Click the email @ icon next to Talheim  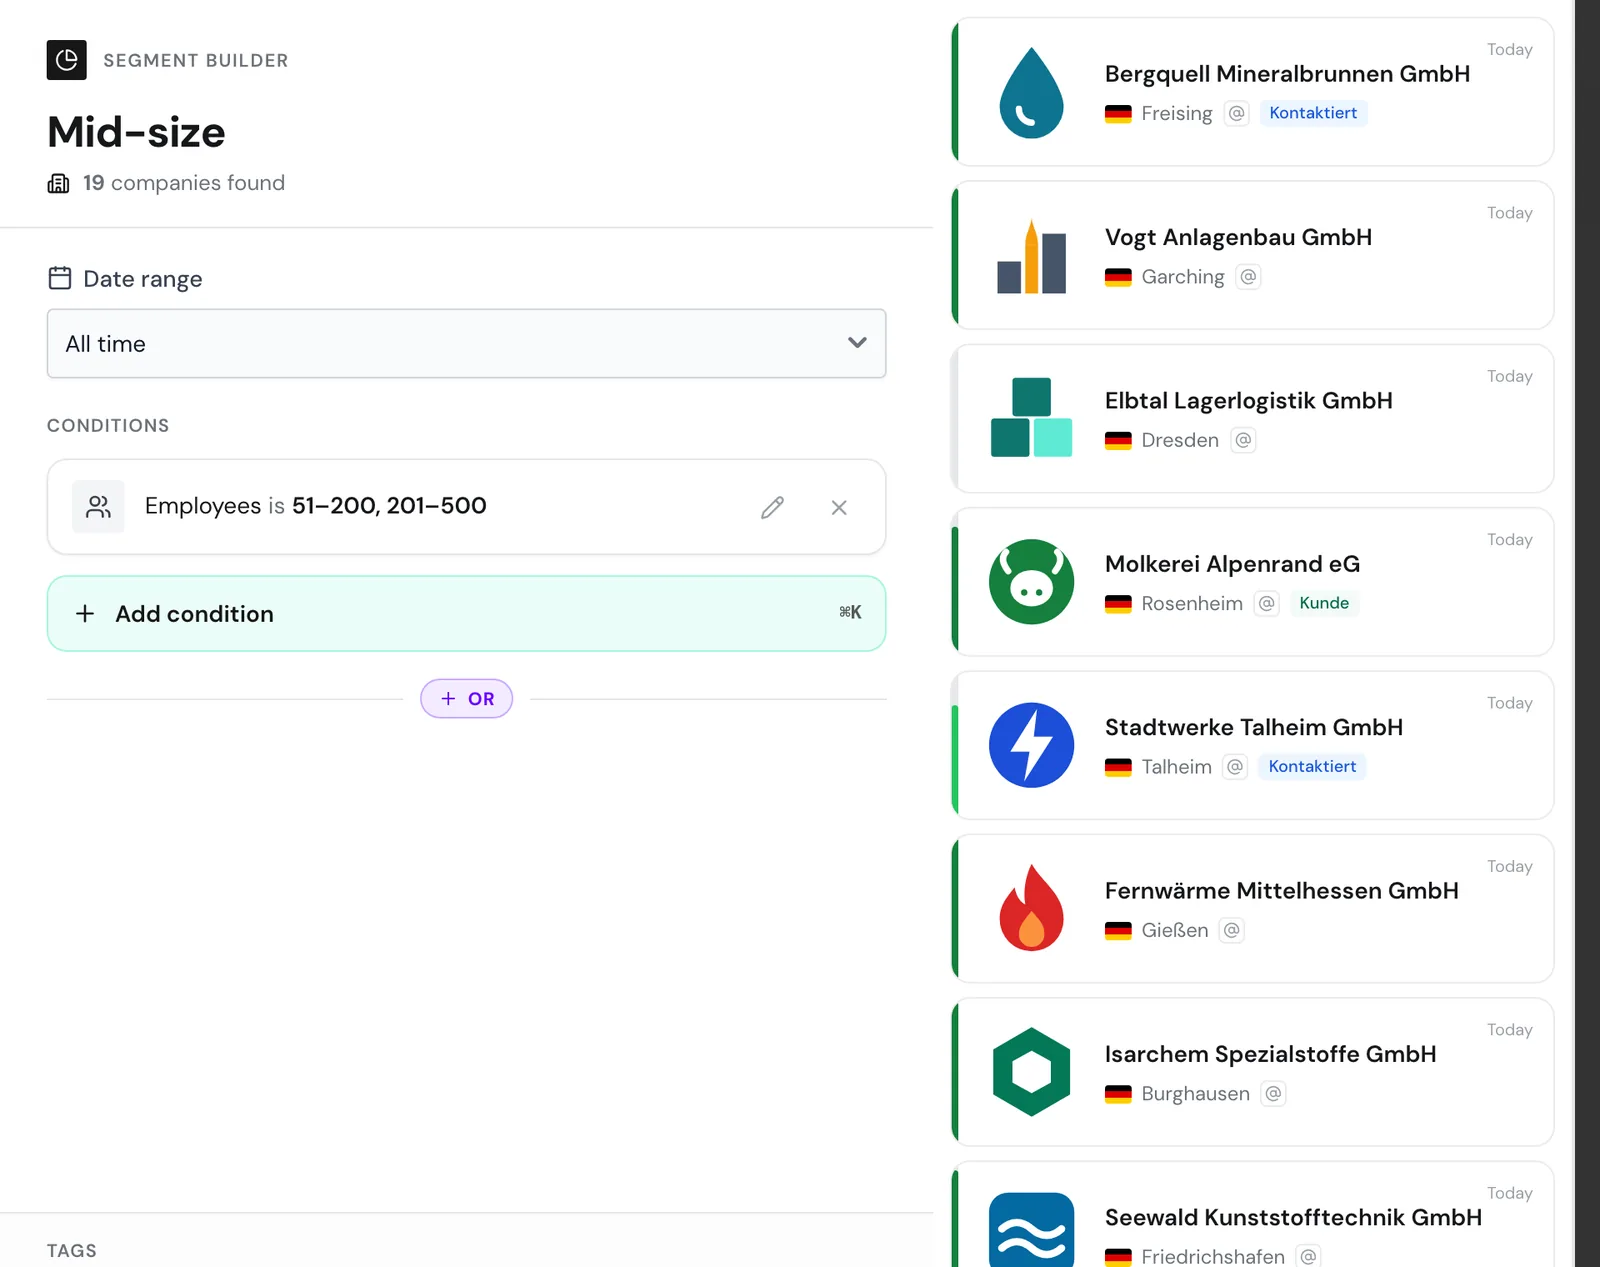pyautogui.click(x=1236, y=766)
